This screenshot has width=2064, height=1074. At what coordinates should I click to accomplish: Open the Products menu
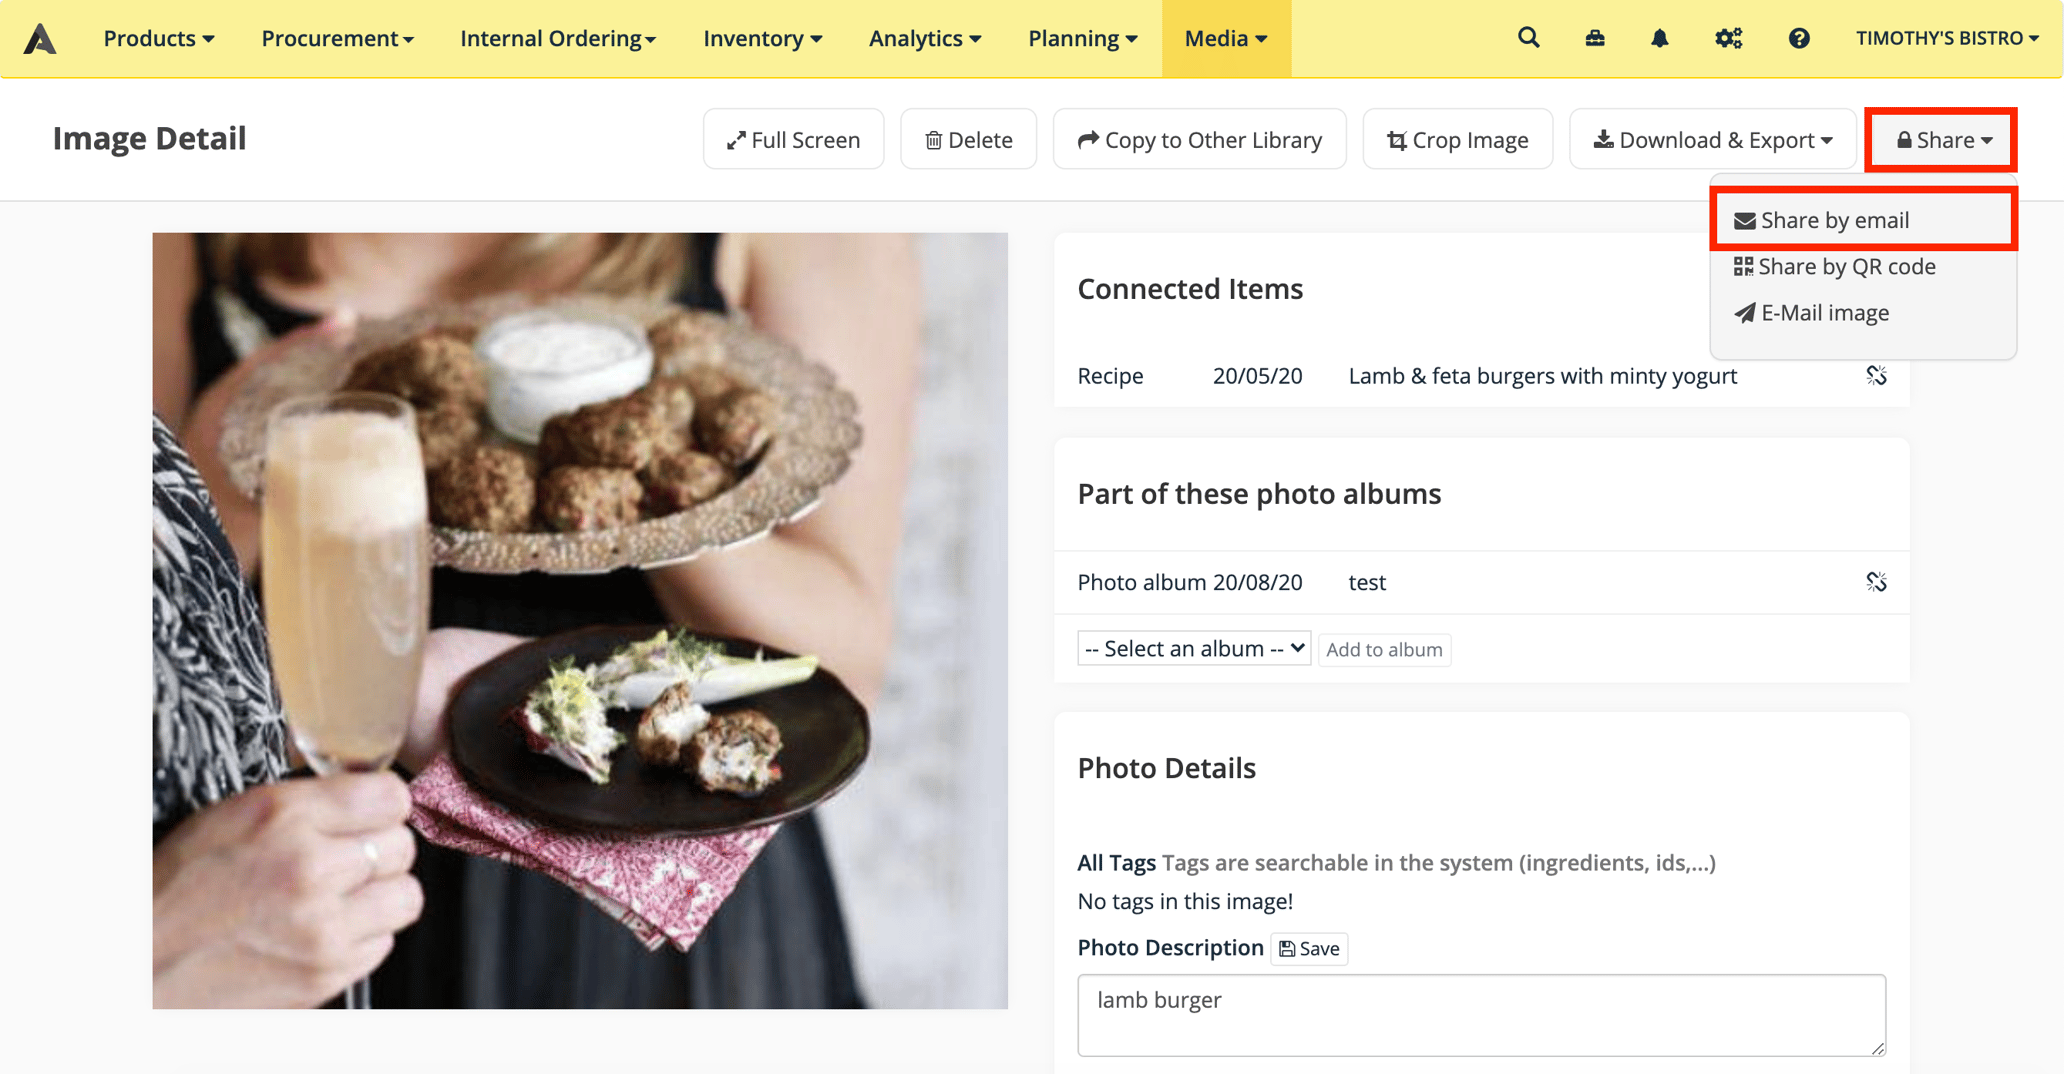(x=158, y=38)
